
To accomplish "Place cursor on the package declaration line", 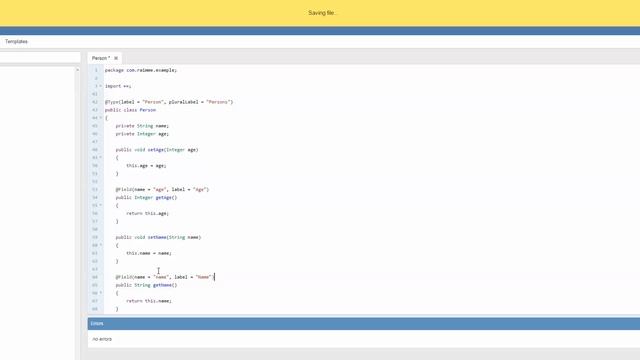I will (x=141, y=70).
